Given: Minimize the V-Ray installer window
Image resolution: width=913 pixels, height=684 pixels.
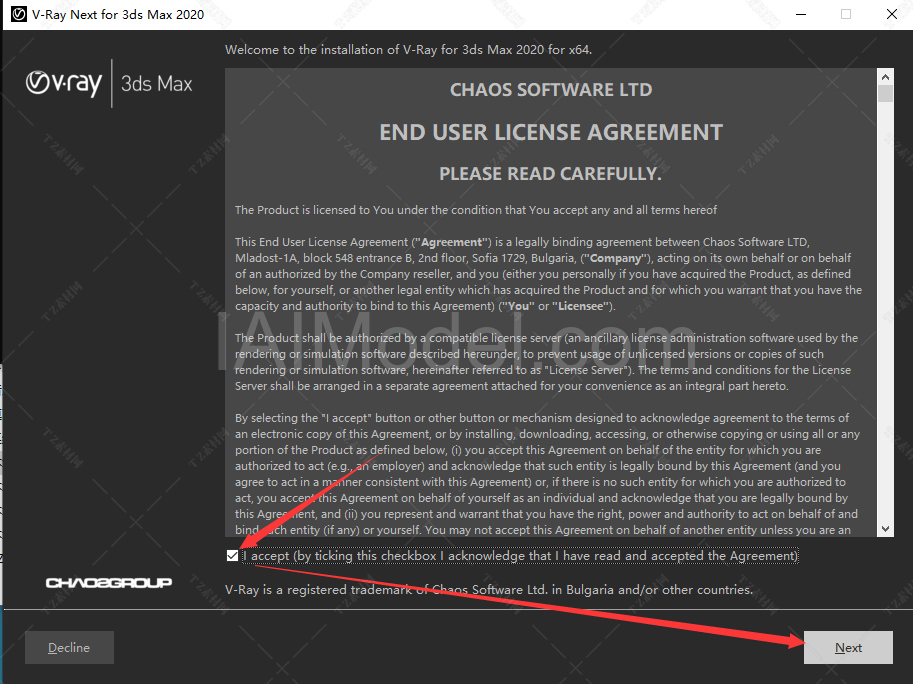Looking at the screenshot, I should click(x=801, y=14).
